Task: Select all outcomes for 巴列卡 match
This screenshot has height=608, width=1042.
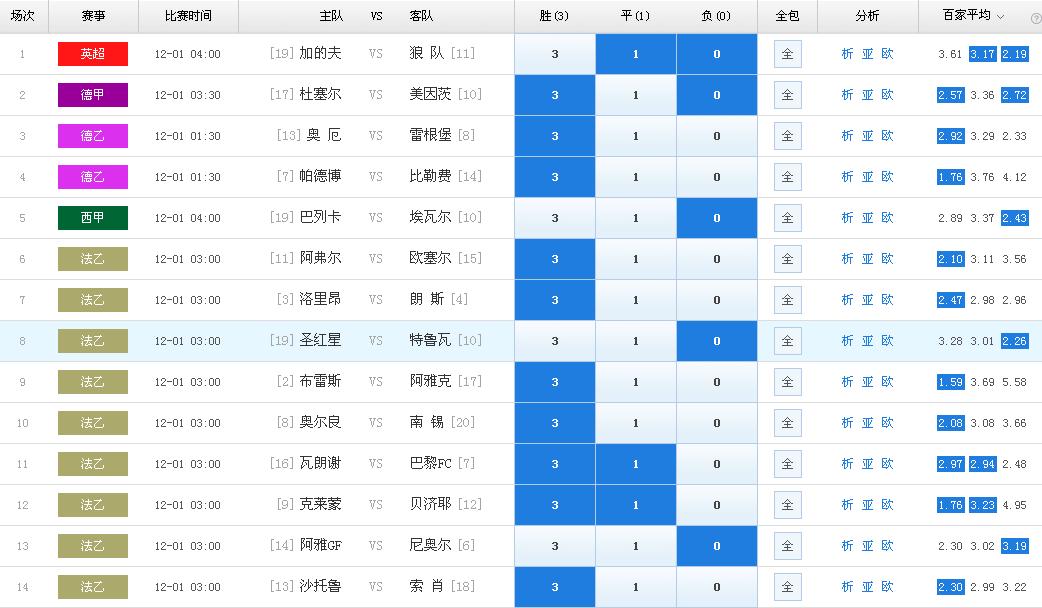Action: (x=787, y=218)
